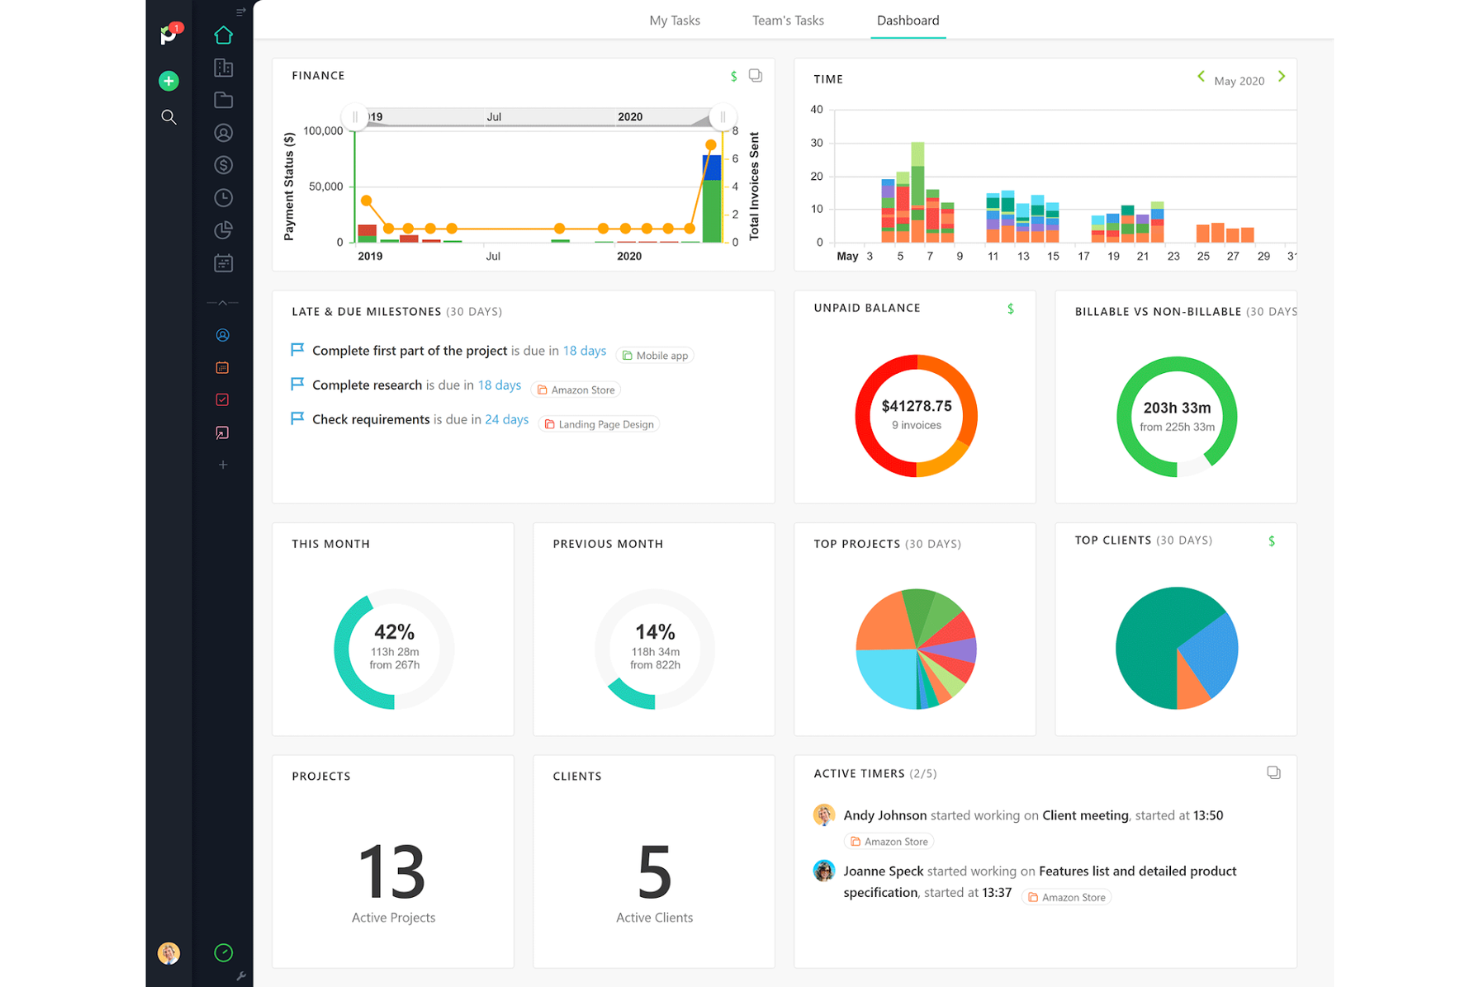The image size is (1480, 987).
Task: Open the time clock icon in sidebar
Action: [223, 198]
